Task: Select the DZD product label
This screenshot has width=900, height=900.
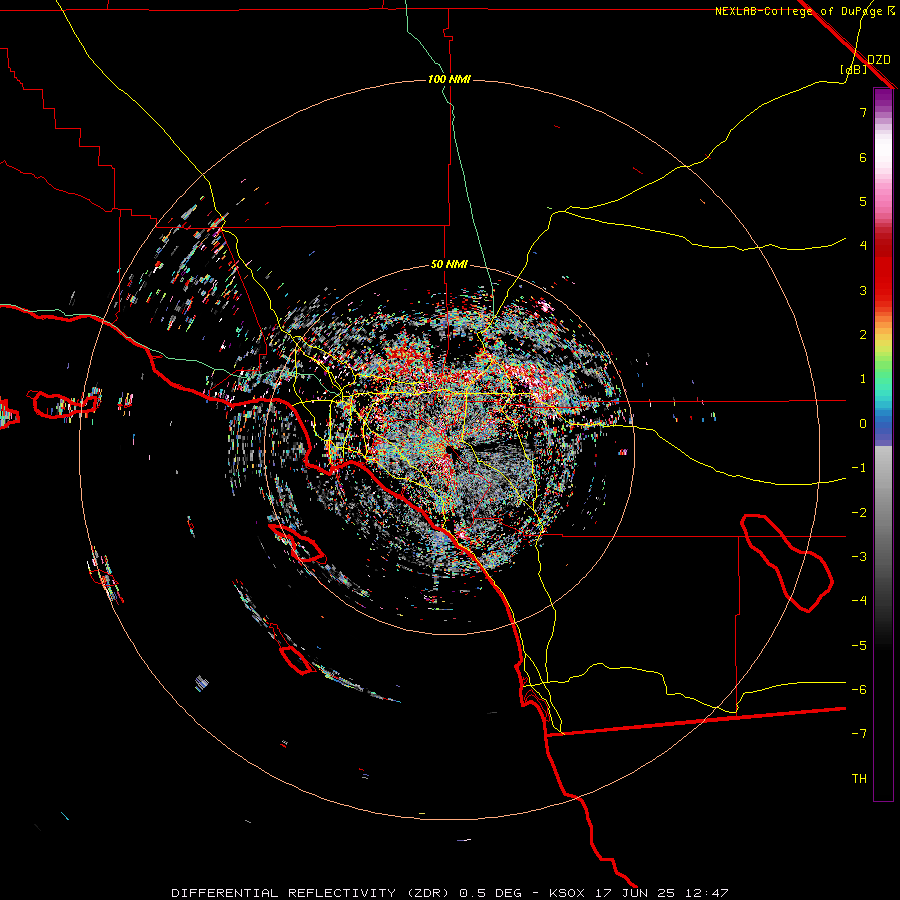Action: 879,59
